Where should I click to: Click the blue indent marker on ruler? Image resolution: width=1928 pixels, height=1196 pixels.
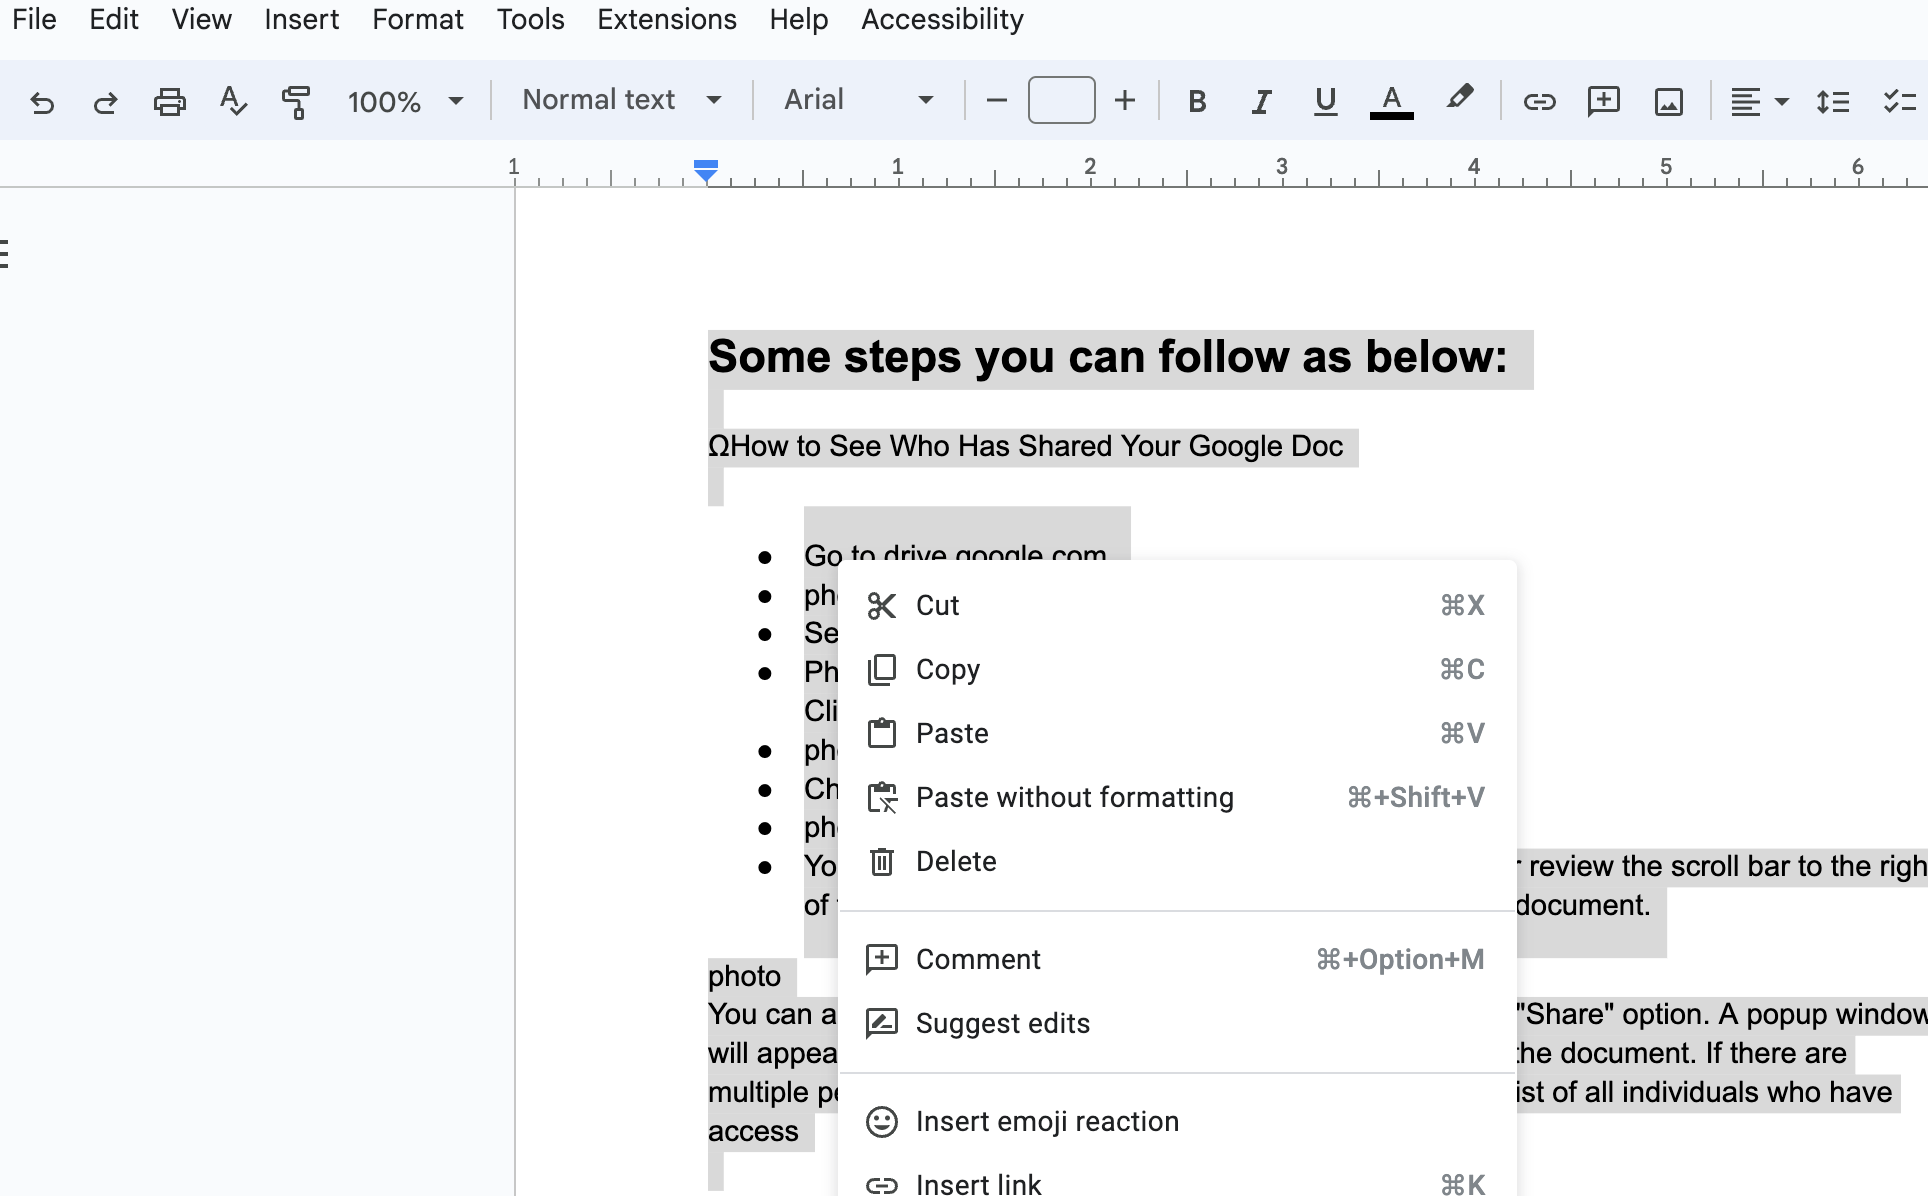(706, 171)
